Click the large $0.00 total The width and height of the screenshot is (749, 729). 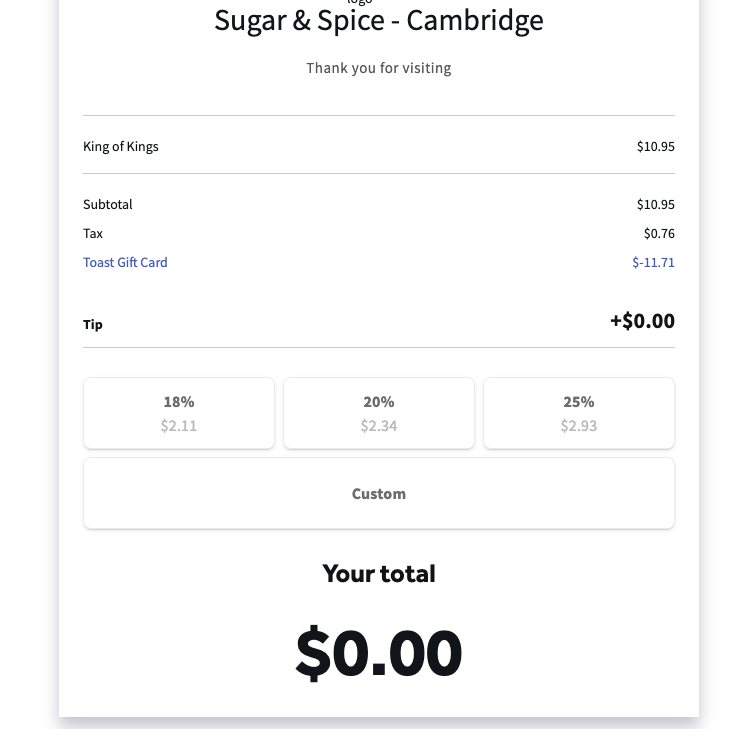379,652
